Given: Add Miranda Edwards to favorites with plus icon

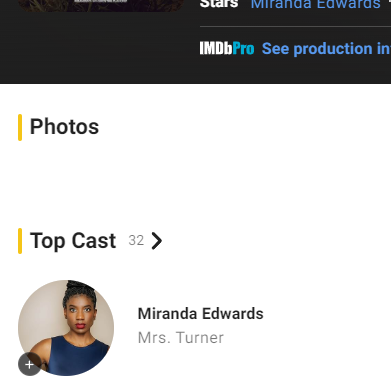Looking at the screenshot, I should [29, 364].
